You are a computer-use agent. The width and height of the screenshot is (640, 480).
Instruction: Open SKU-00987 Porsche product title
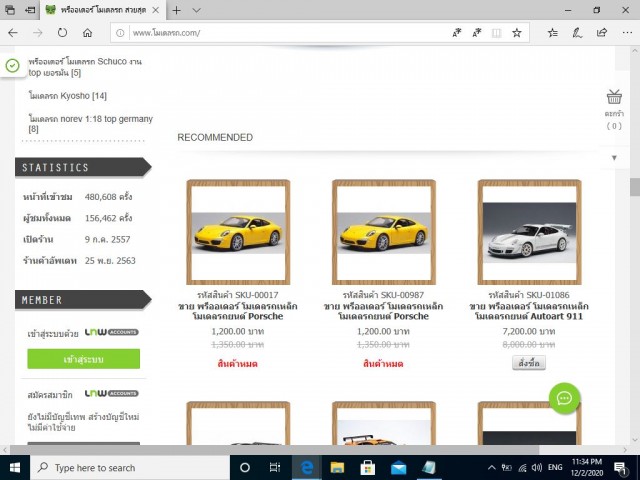(384, 311)
